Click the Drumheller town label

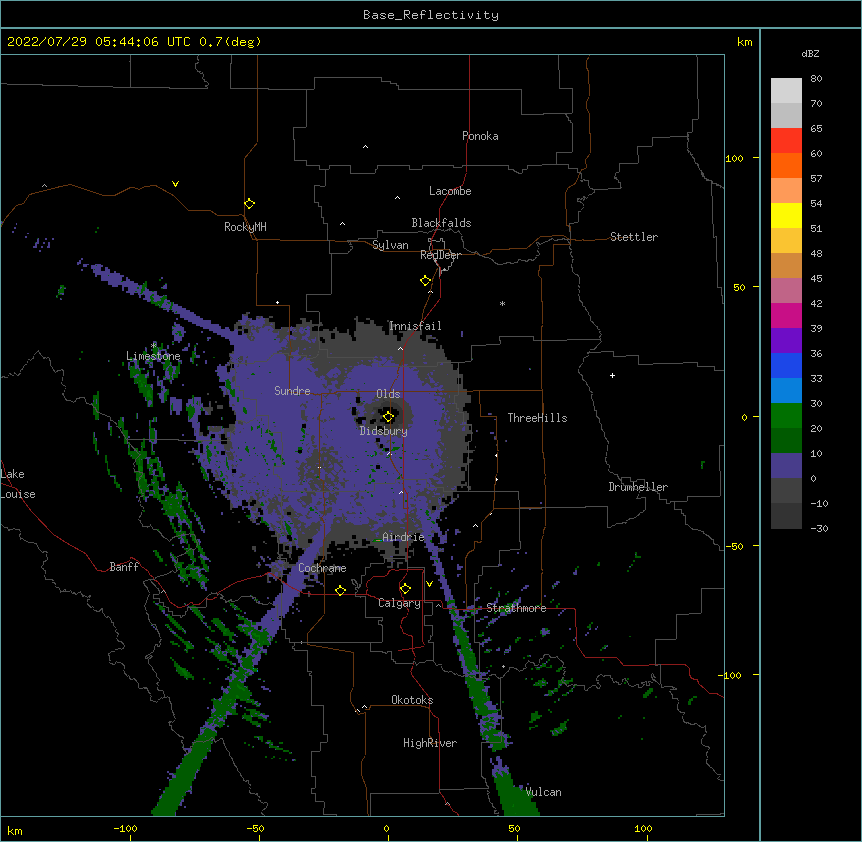click(638, 487)
